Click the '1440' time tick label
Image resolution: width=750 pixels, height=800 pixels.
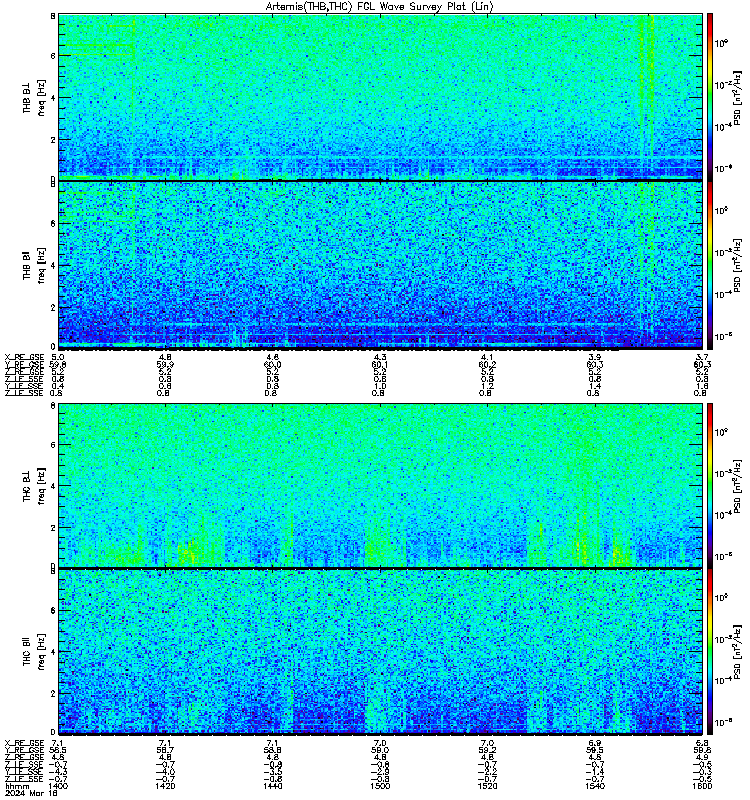point(272,786)
